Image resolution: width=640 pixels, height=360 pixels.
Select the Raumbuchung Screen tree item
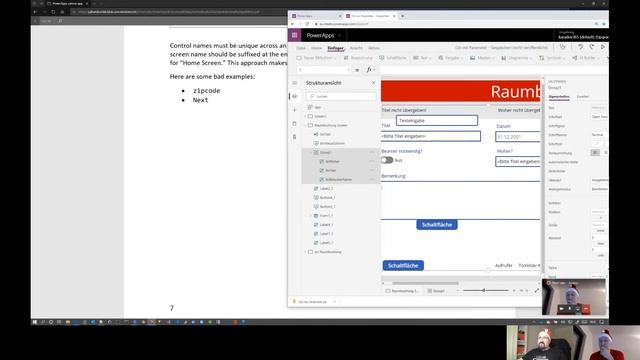[331, 125]
